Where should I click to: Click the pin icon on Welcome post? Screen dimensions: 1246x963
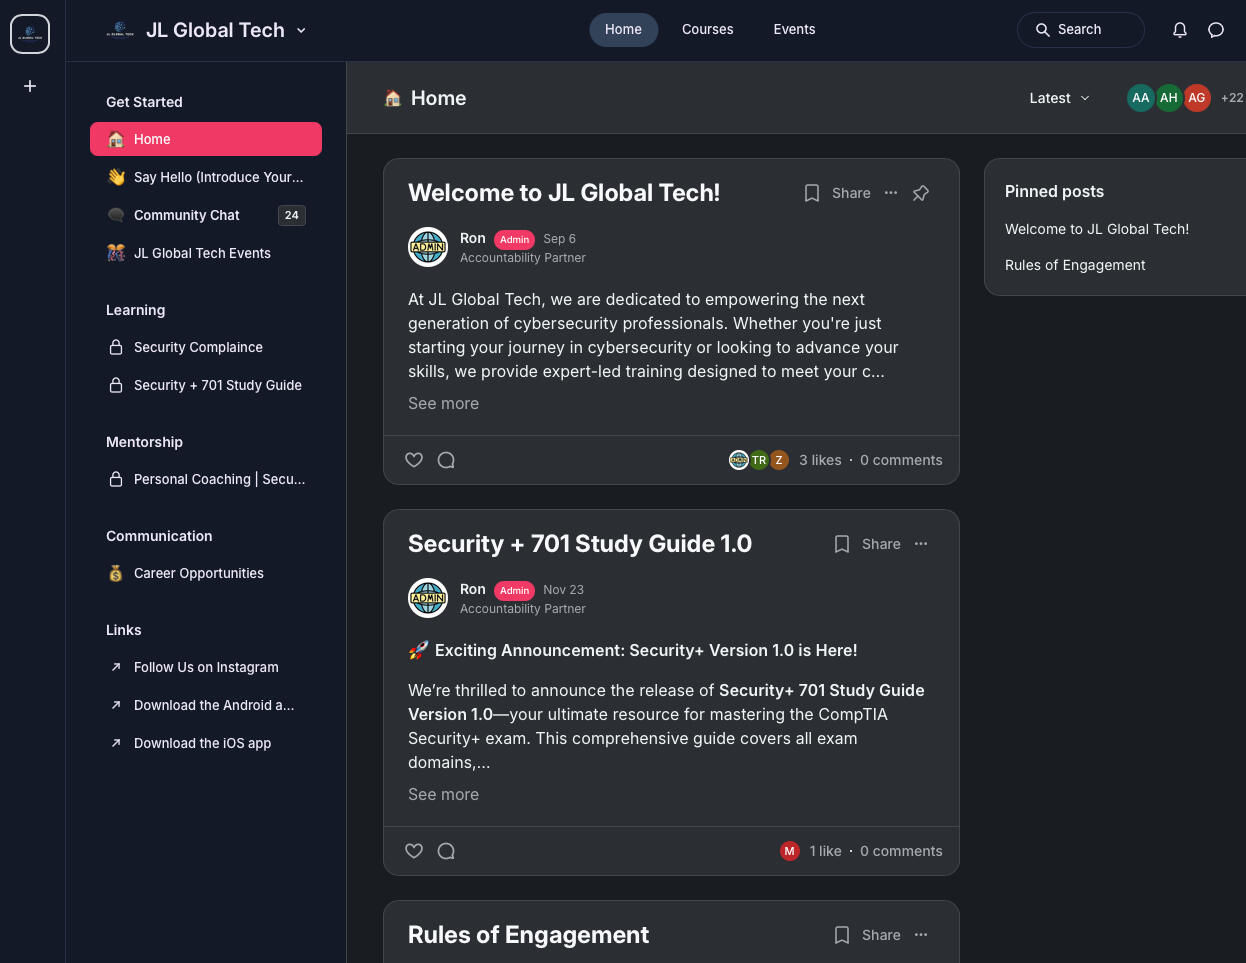click(x=921, y=193)
